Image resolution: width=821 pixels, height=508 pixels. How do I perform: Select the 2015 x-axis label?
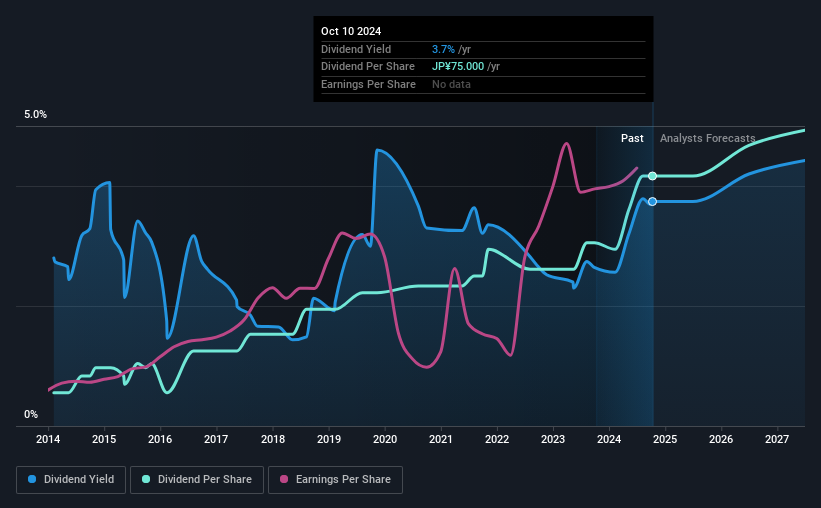(x=104, y=439)
